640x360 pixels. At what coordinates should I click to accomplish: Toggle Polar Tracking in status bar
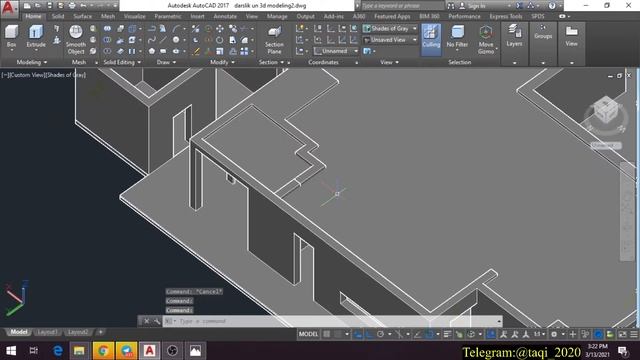click(x=380, y=334)
